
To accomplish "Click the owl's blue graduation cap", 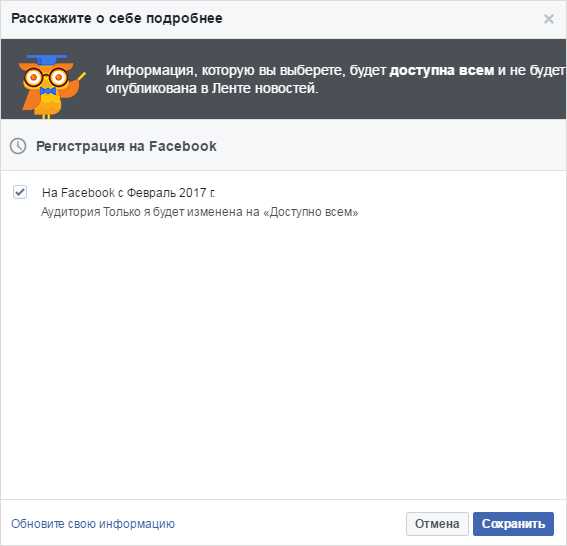I will (47, 57).
